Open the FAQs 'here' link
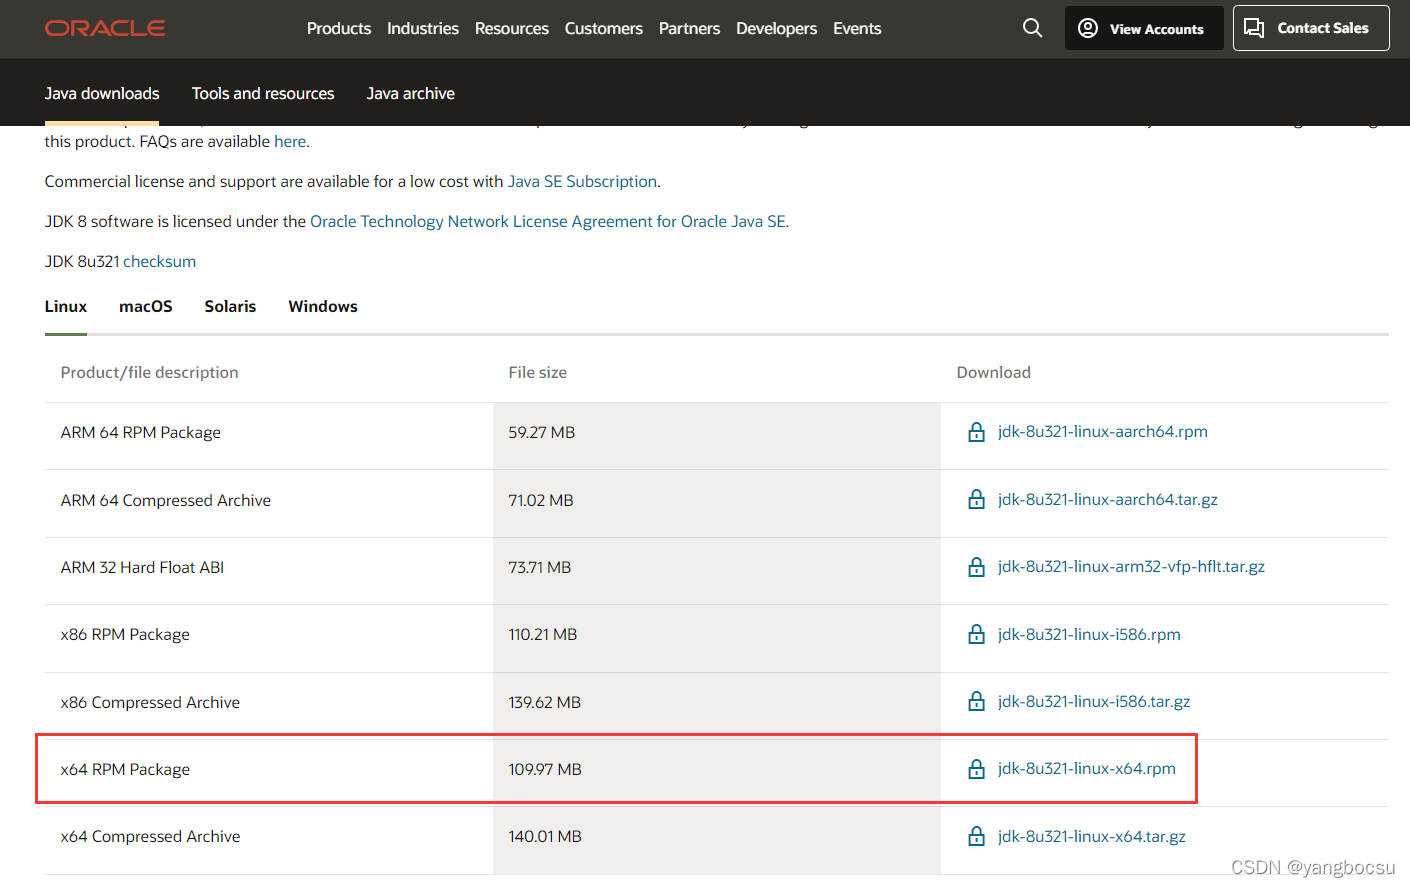Viewport: 1410px width, 887px height. [290, 141]
